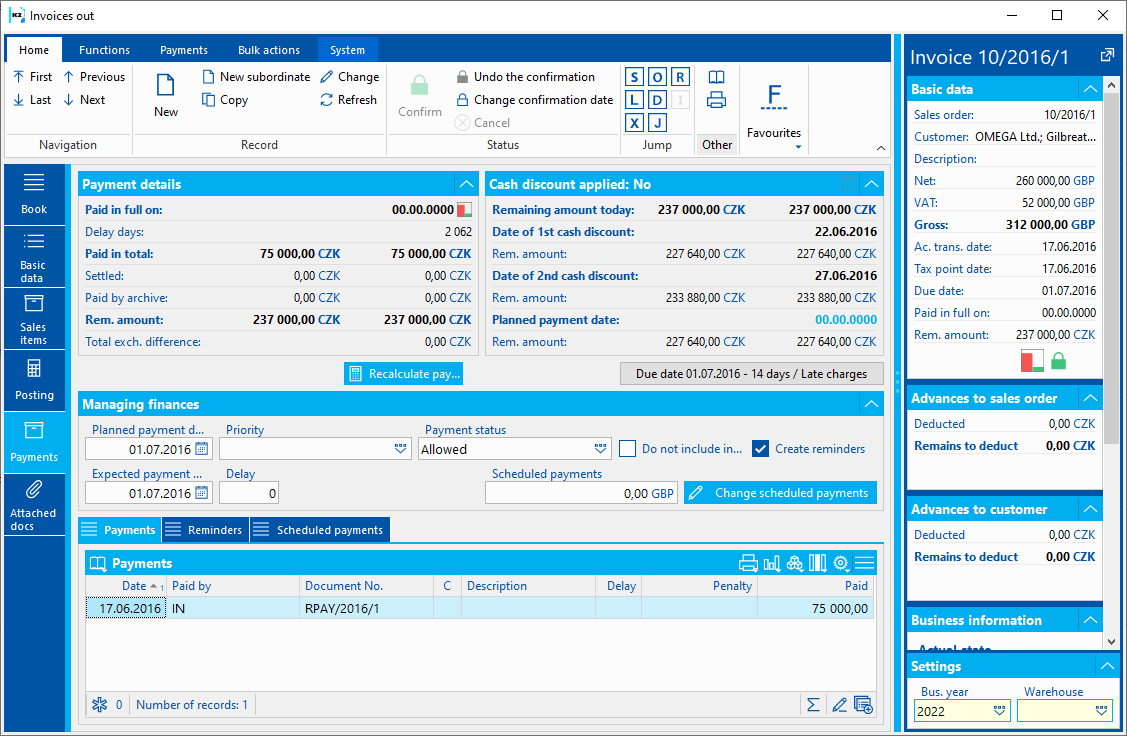The height and width of the screenshot is (736, 1127).
Task: Collapse Managing finances panel
Action: pyautogui.click(x=871, y=404)
